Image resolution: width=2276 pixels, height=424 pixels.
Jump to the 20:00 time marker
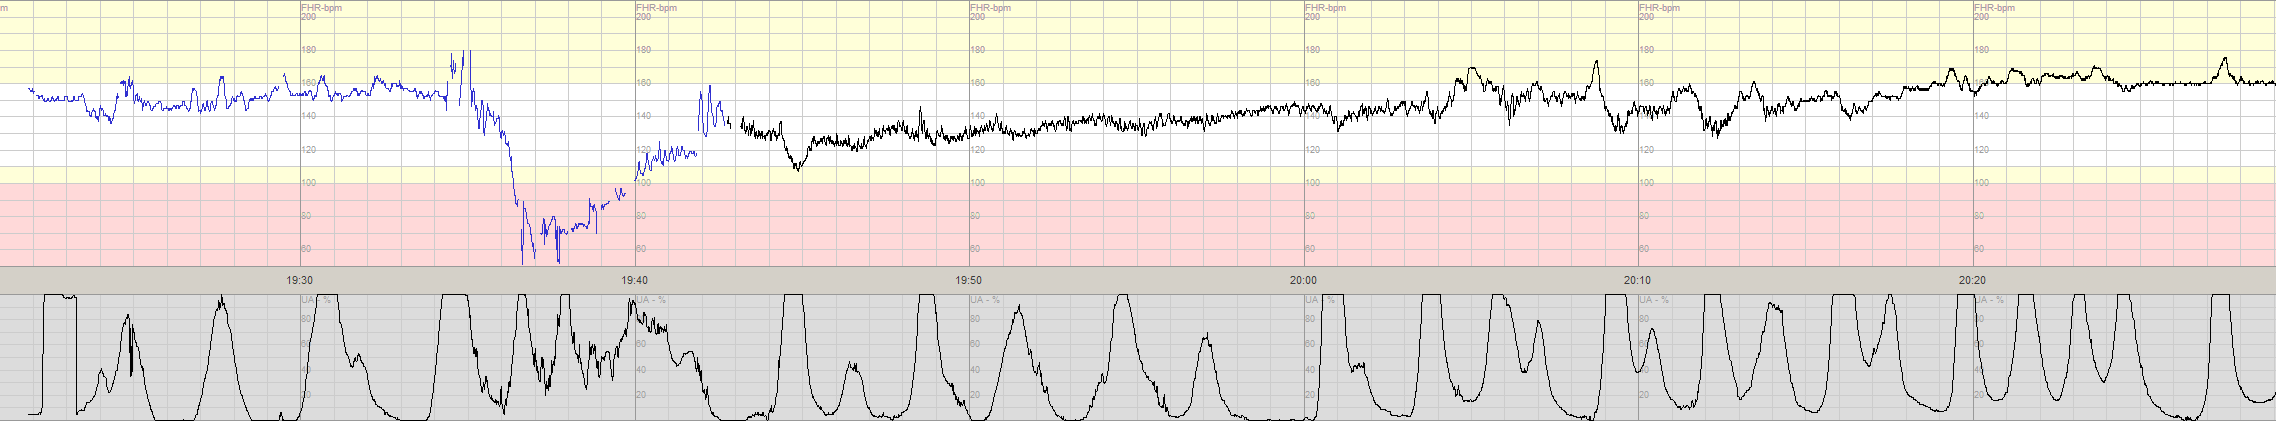(1303, 281)
